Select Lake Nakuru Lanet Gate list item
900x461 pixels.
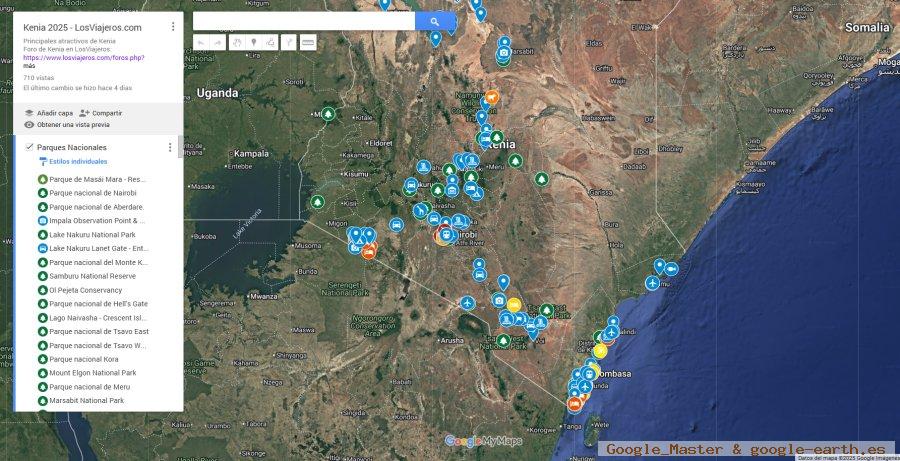[93, 248]
